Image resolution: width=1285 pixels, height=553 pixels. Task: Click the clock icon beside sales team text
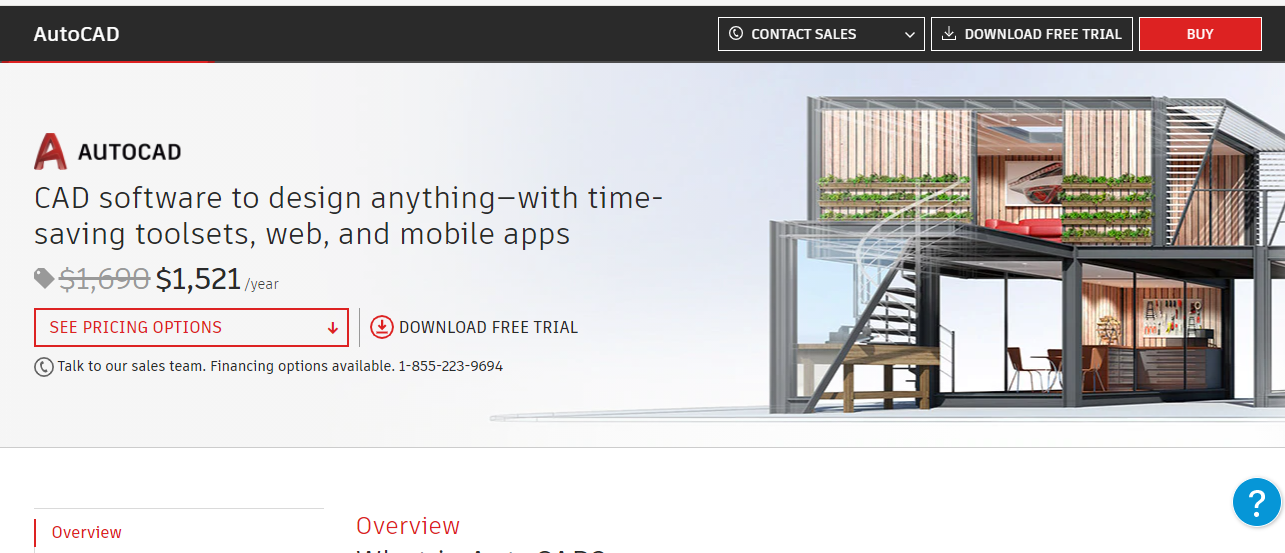coord(44,367)
